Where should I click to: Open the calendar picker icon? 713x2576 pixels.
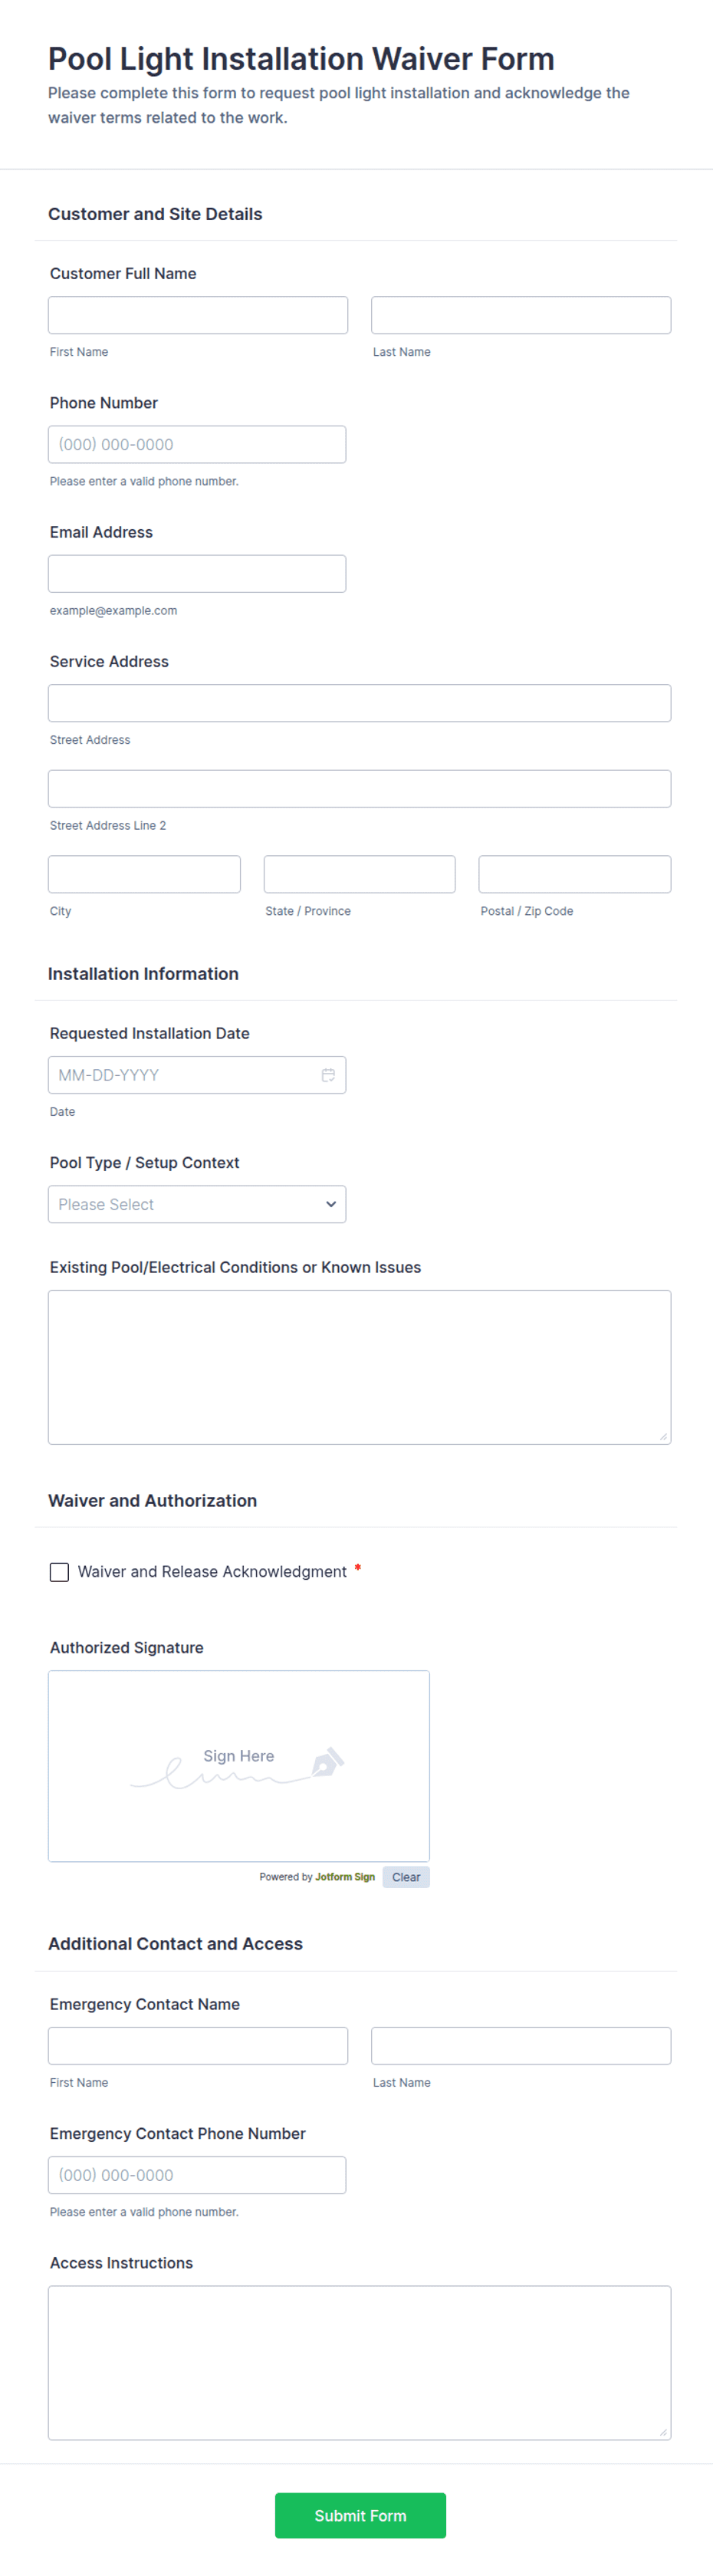point(327,1075)
